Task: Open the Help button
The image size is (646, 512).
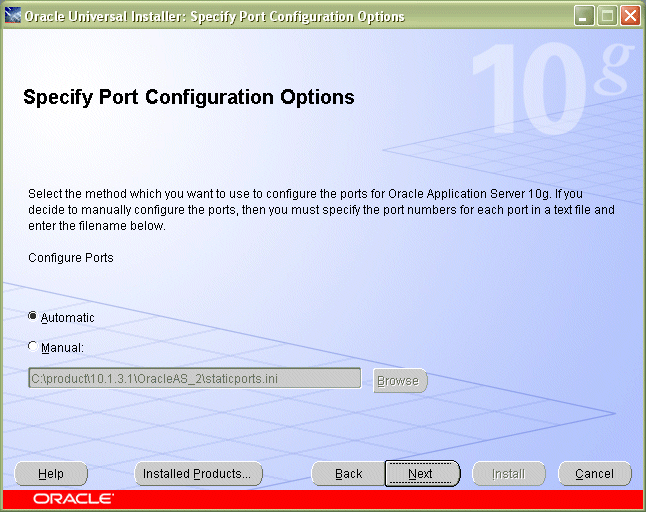Action: point(51,474)
